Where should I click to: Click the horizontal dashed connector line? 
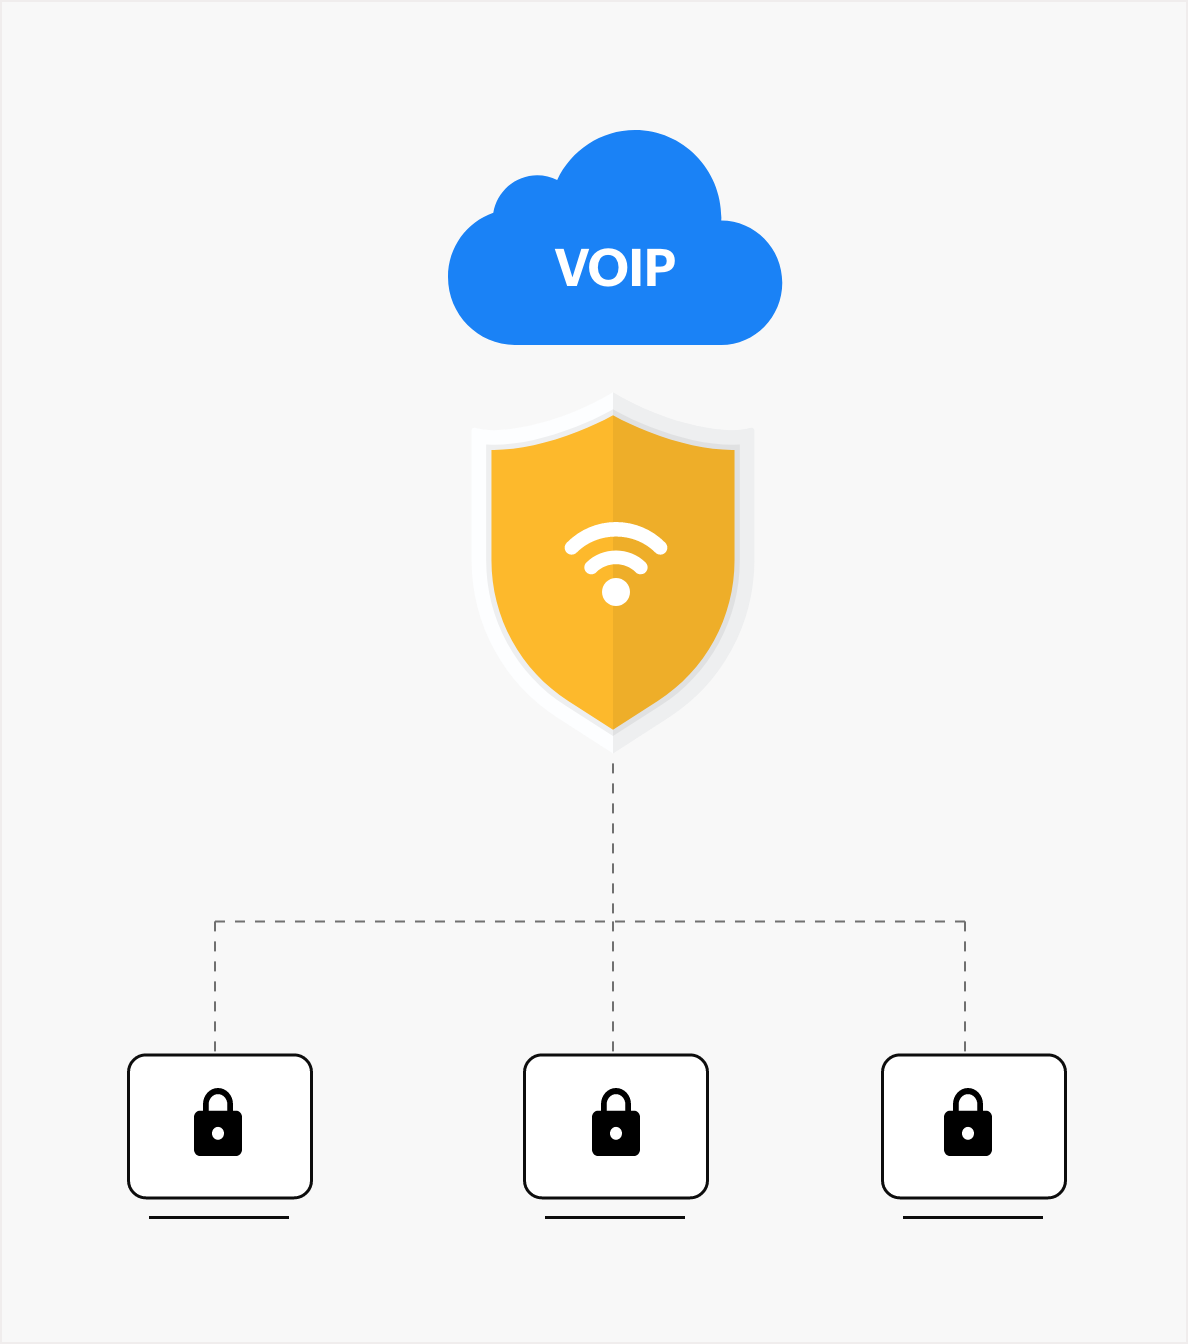pyautogui.click(x=590, y=921)
